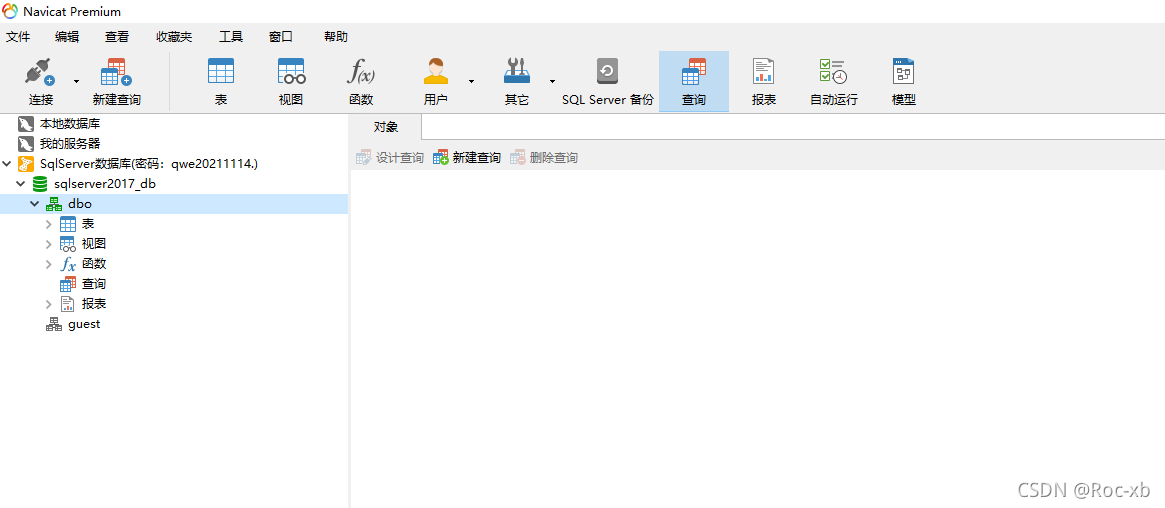Click the 新建查询 toolbar button with large icon
1165x508 pixels.
click(x=117, y=82)
